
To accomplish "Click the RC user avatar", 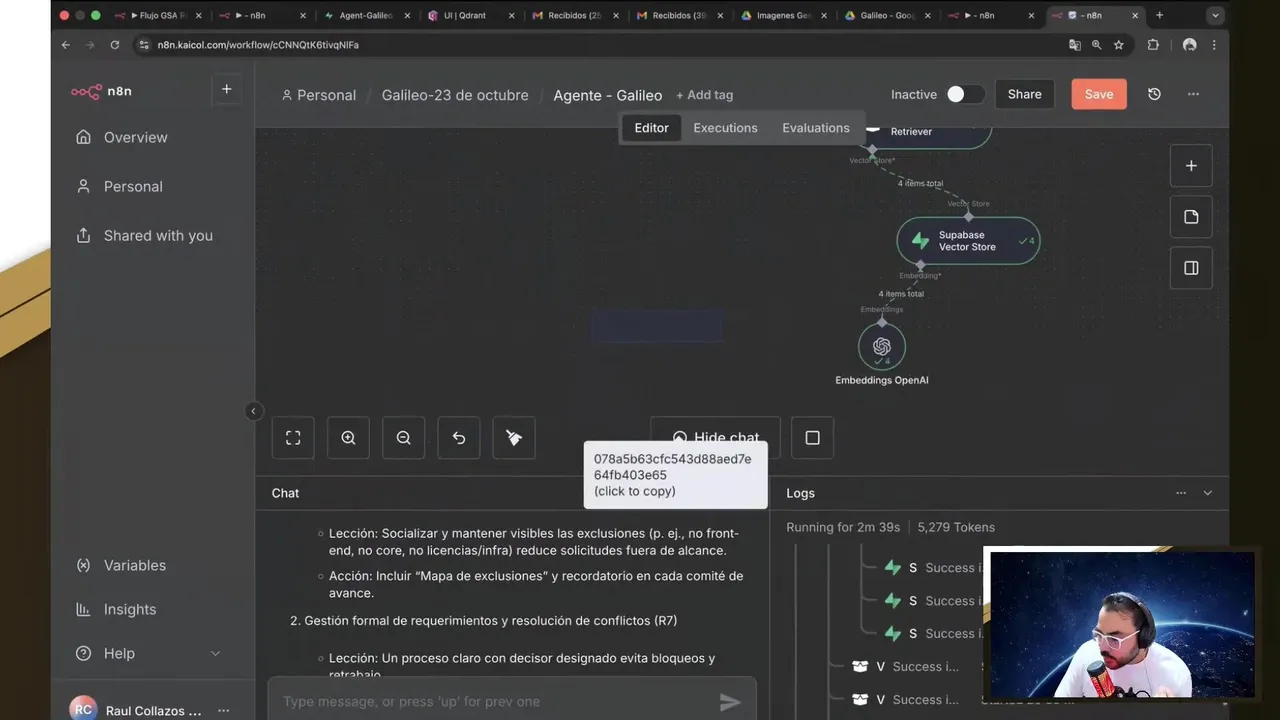I will pos(84,709).
